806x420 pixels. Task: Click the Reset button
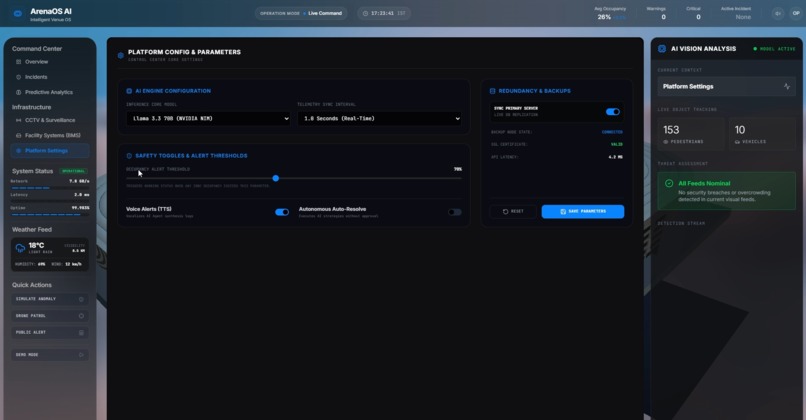tap(513, 211)
